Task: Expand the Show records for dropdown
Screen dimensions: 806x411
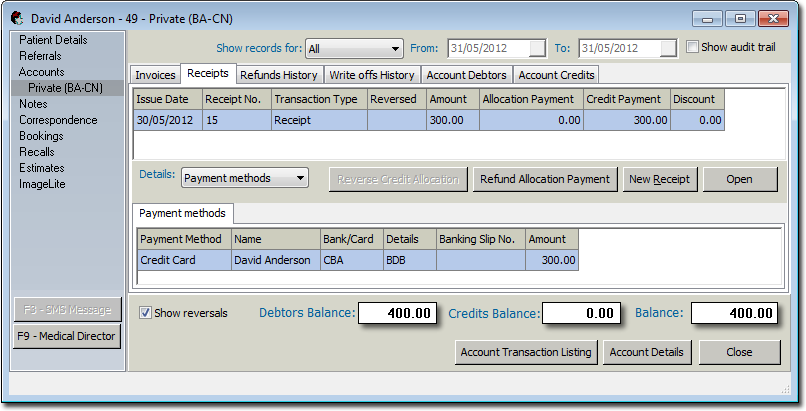Action: (x=354, y=48)
